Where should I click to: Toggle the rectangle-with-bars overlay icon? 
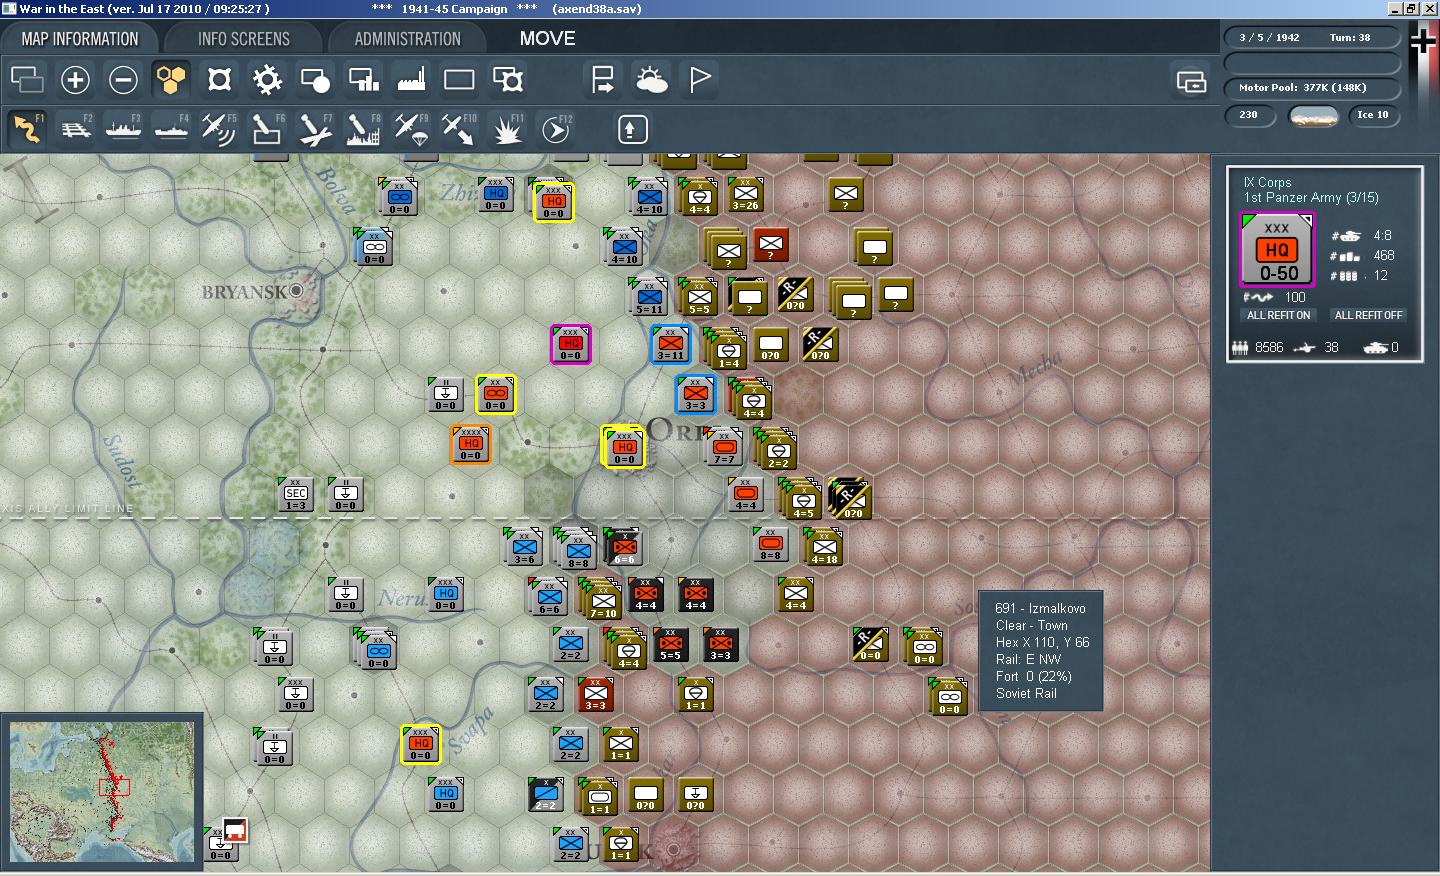pyautogui.click(x=363, y=79)
